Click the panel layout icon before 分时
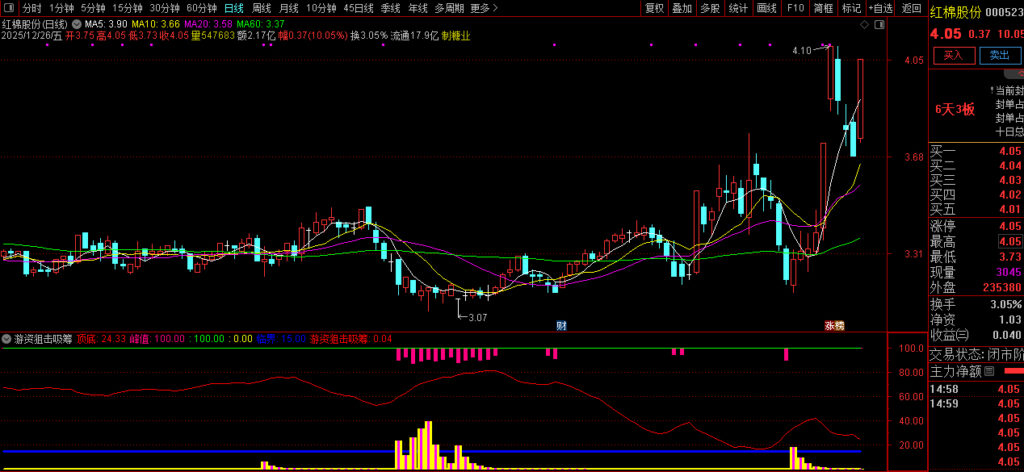 pos(10,7)
